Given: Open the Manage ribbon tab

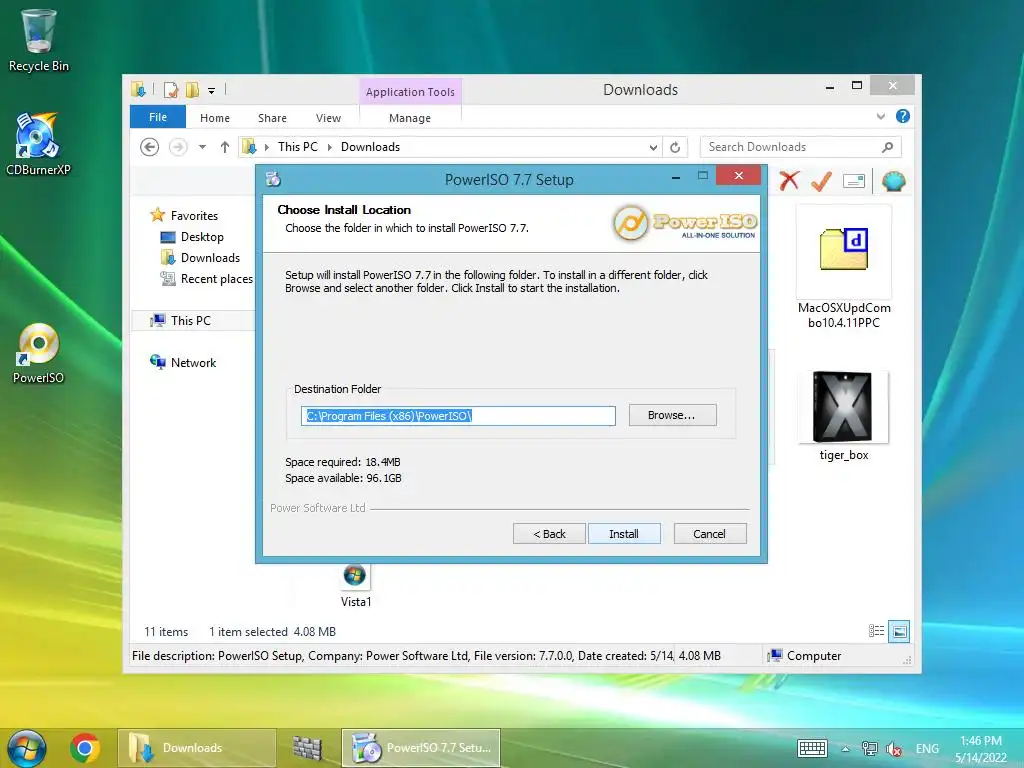Looking at the screenshot, I should click(x=409, y=118).
